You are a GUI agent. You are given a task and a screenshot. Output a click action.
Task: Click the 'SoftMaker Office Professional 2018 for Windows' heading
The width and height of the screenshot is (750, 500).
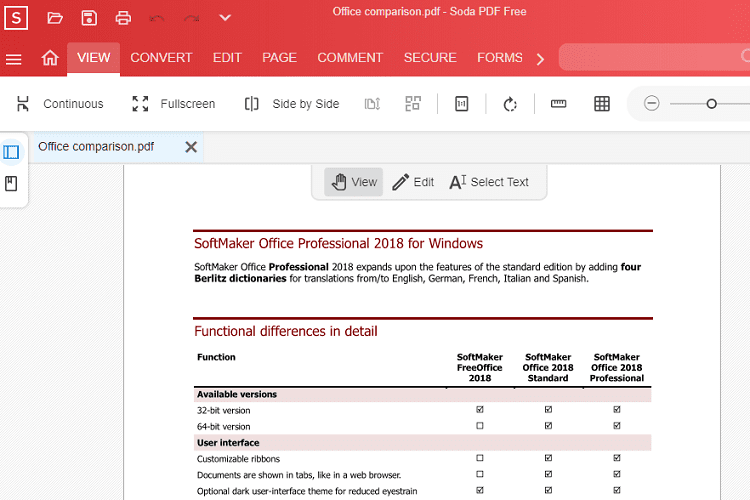(338, 244)
